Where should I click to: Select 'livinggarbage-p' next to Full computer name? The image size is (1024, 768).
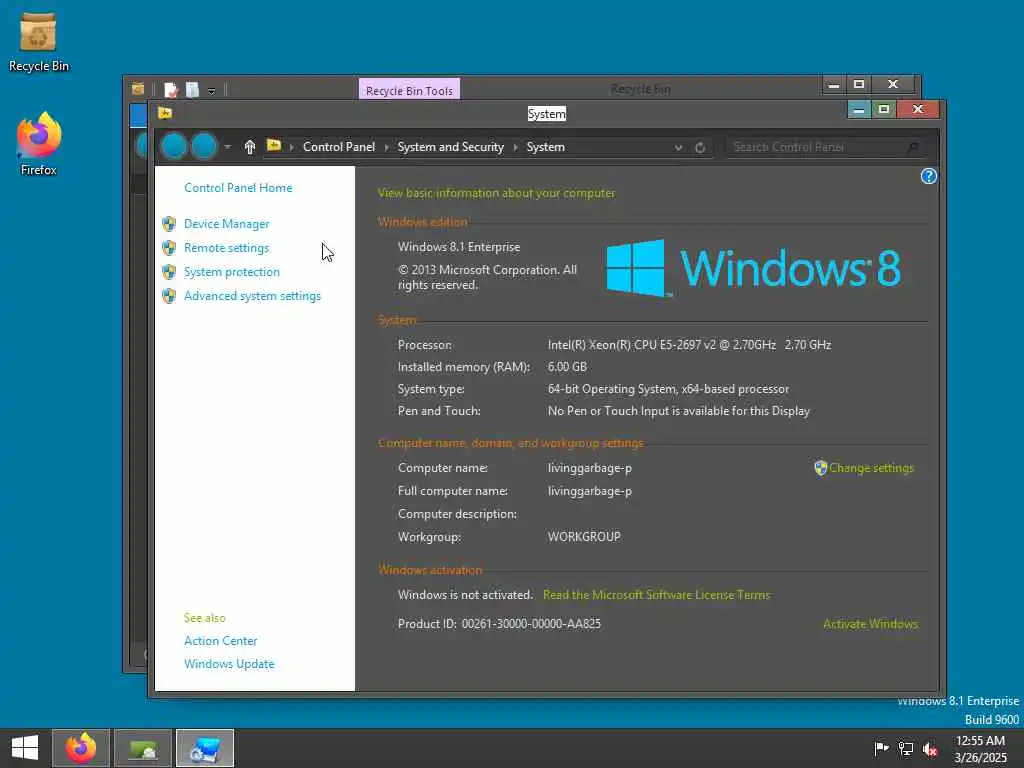590,490
